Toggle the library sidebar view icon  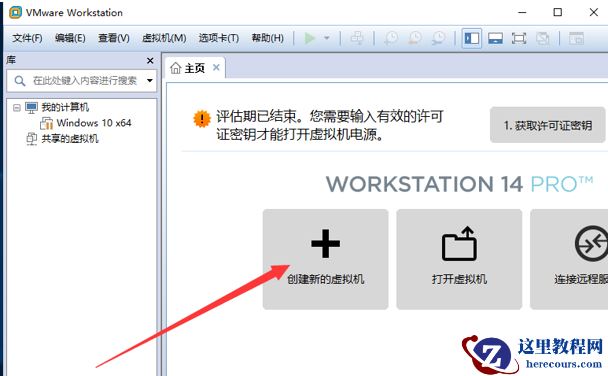pyautogui.click(x=472, y=38)
